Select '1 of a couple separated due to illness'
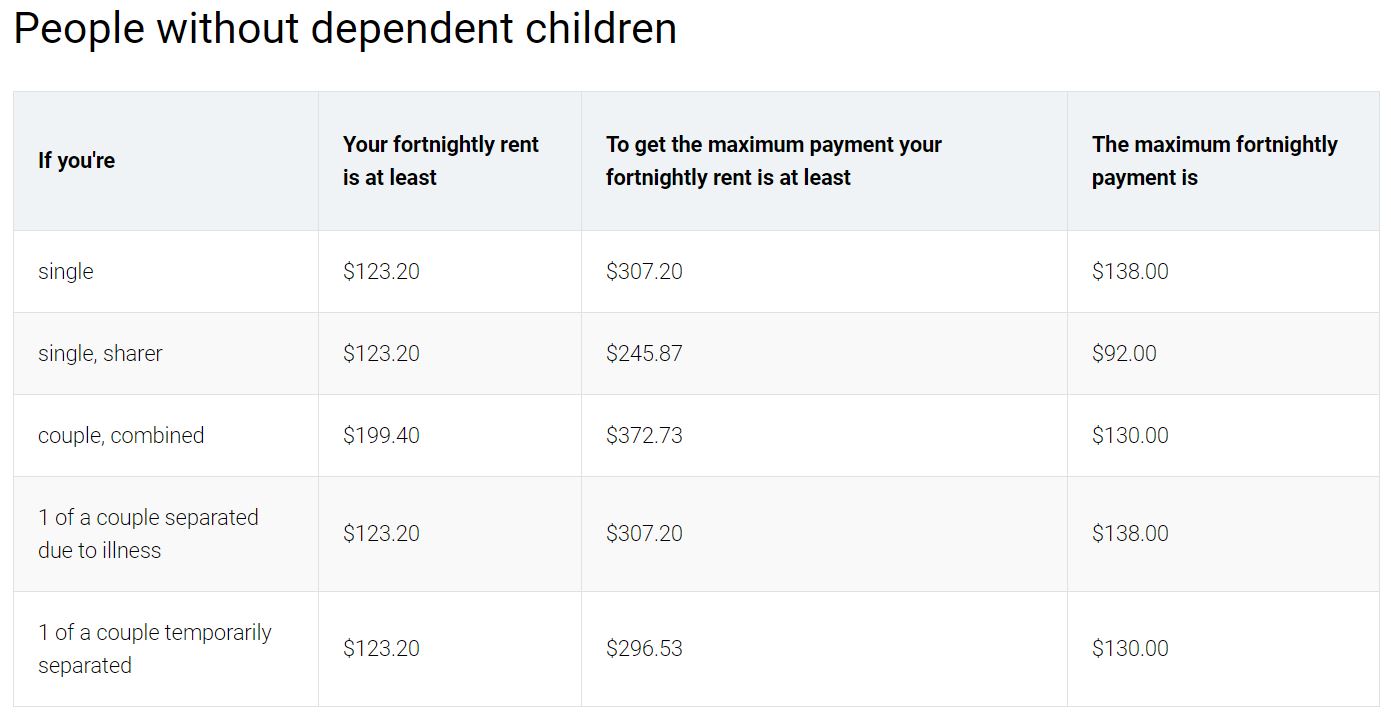1391x720 pixels. point(148,533)
